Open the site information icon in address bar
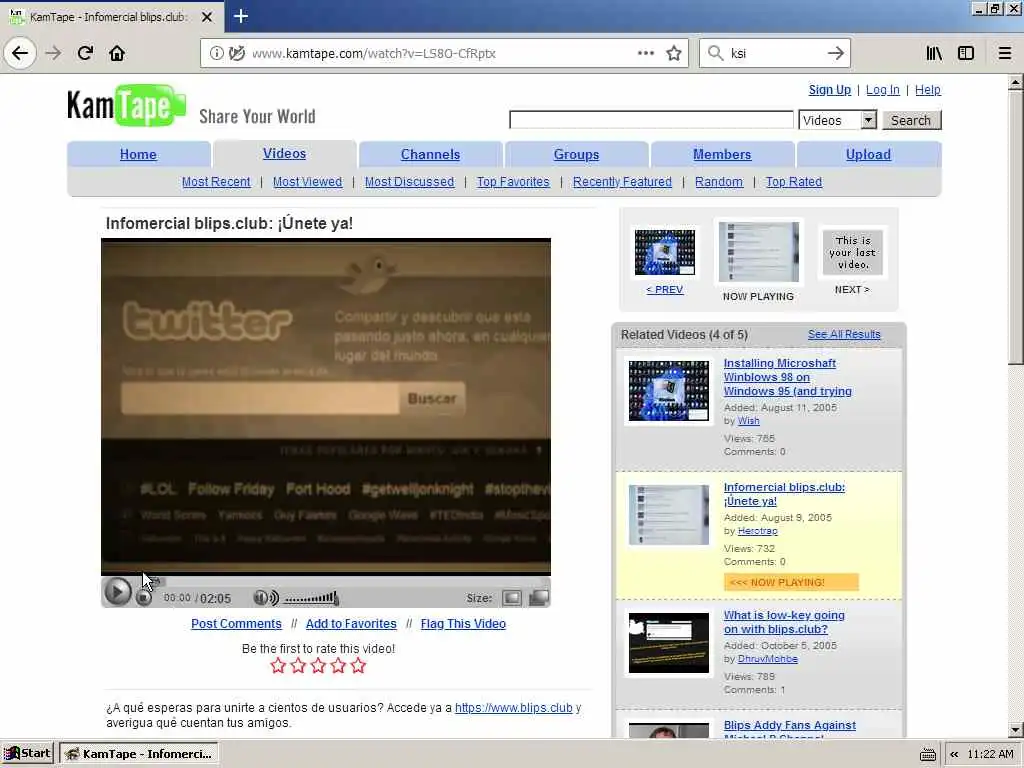Screen dimensions: 1024x768 pos(216,53)
